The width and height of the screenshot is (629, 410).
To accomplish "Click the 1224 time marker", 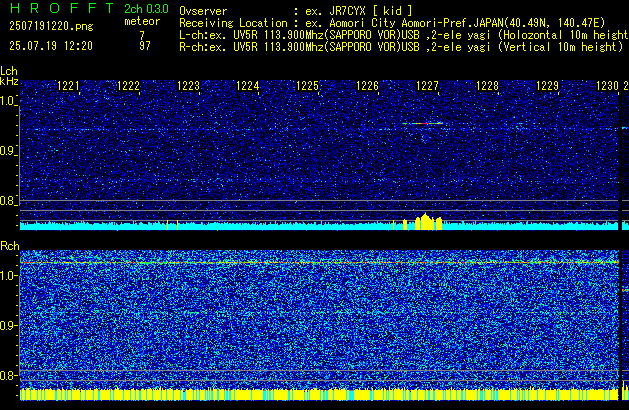I will pos(248,86).
